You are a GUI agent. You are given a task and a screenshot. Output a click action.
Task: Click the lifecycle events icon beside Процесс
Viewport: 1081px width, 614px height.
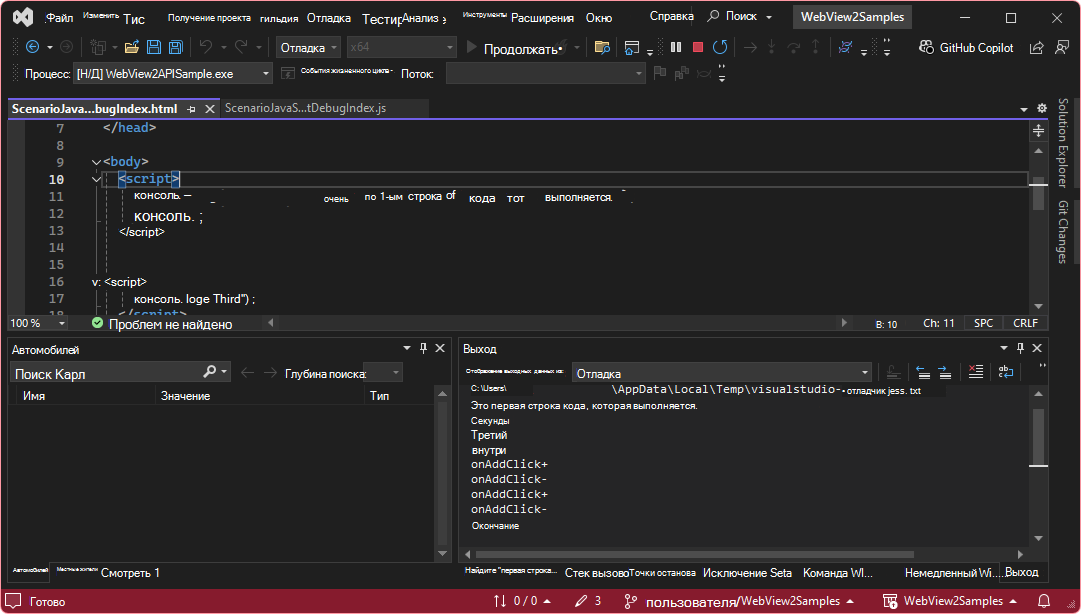tap(288, 73)
